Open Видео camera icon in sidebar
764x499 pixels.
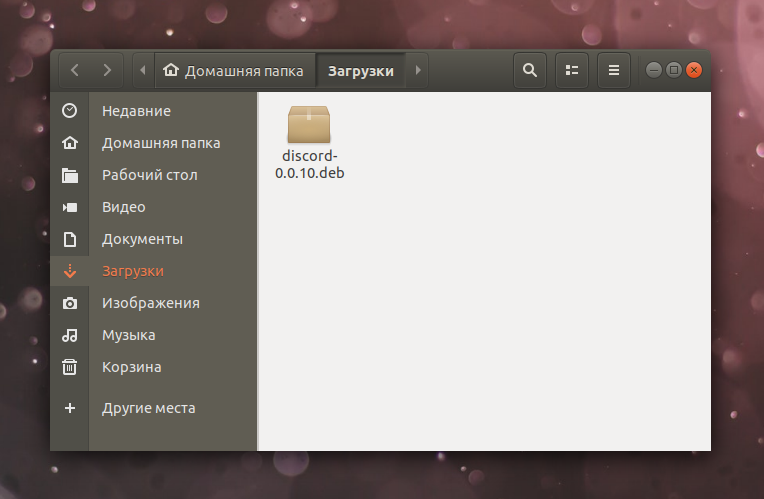tap(70, 207)
